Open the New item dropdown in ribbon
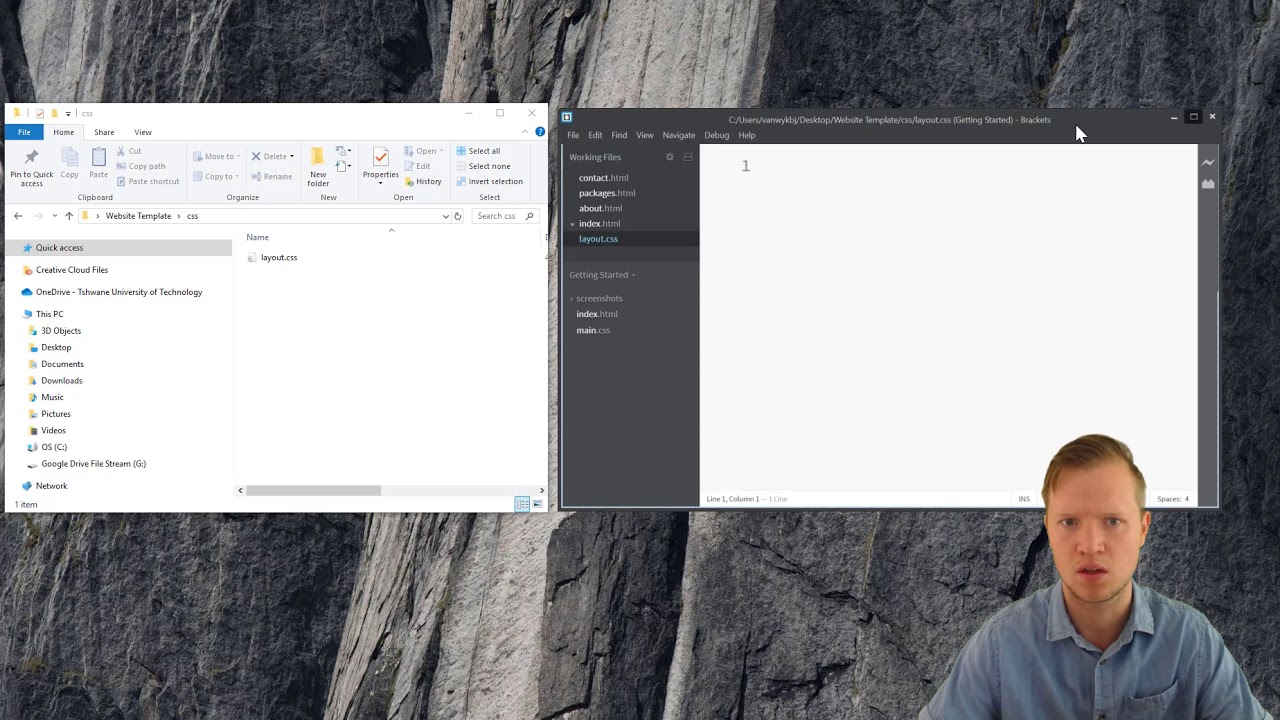This screenshot has width=1280, height=720. 343,151
